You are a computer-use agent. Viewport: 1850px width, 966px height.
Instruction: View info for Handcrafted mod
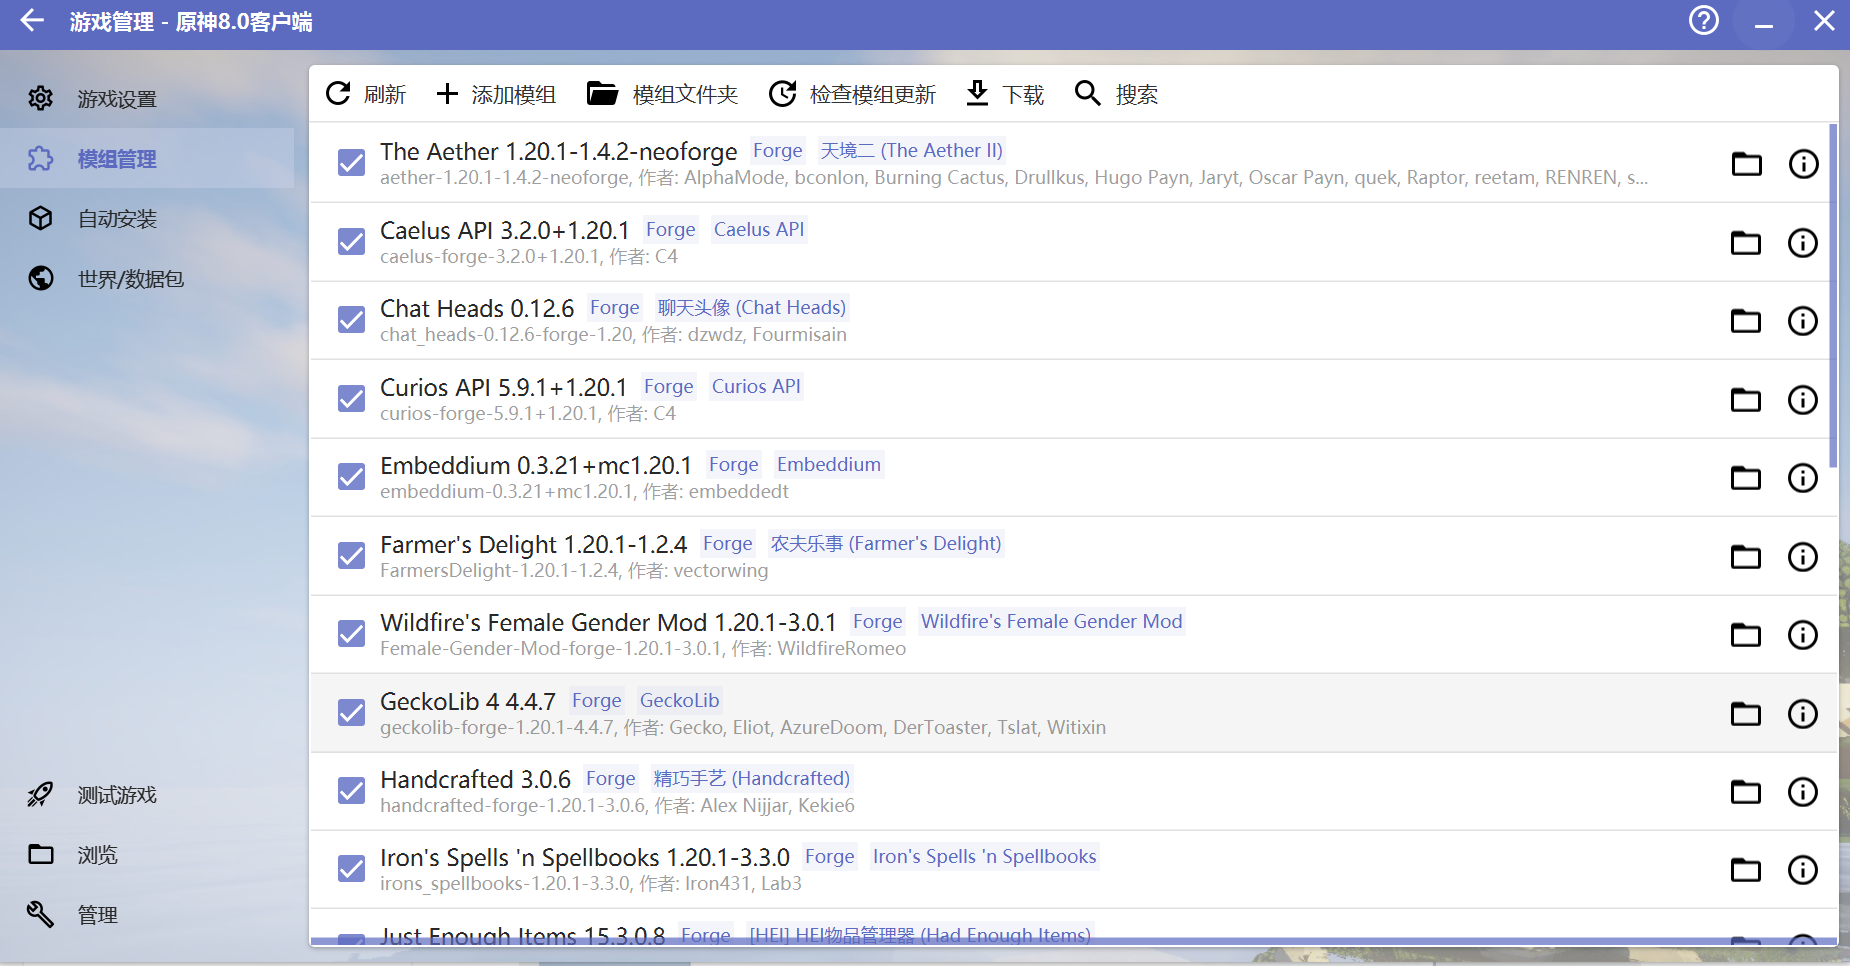tap(1803, 791)
